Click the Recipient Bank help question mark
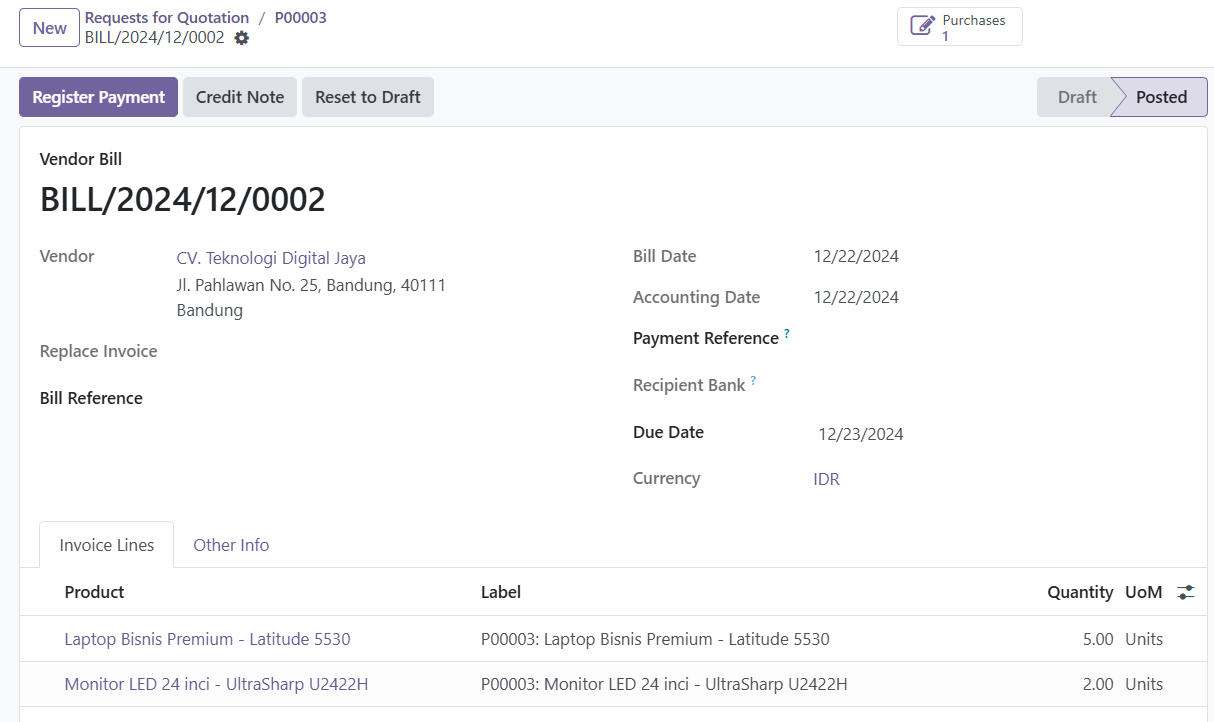Screen dimensions: 1214x722 [753, 381]
